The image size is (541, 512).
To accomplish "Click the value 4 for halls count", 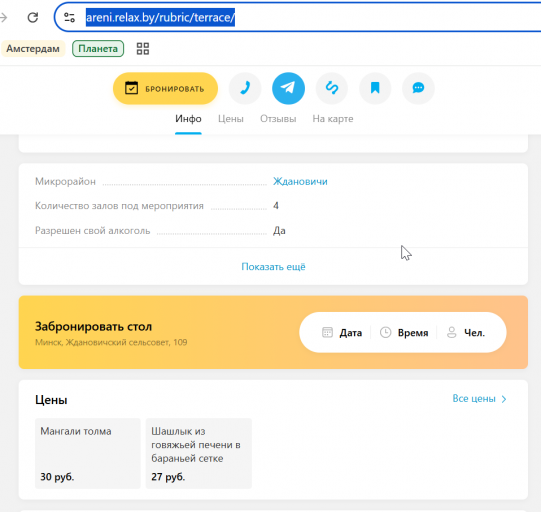I will [x=276, y=206].
